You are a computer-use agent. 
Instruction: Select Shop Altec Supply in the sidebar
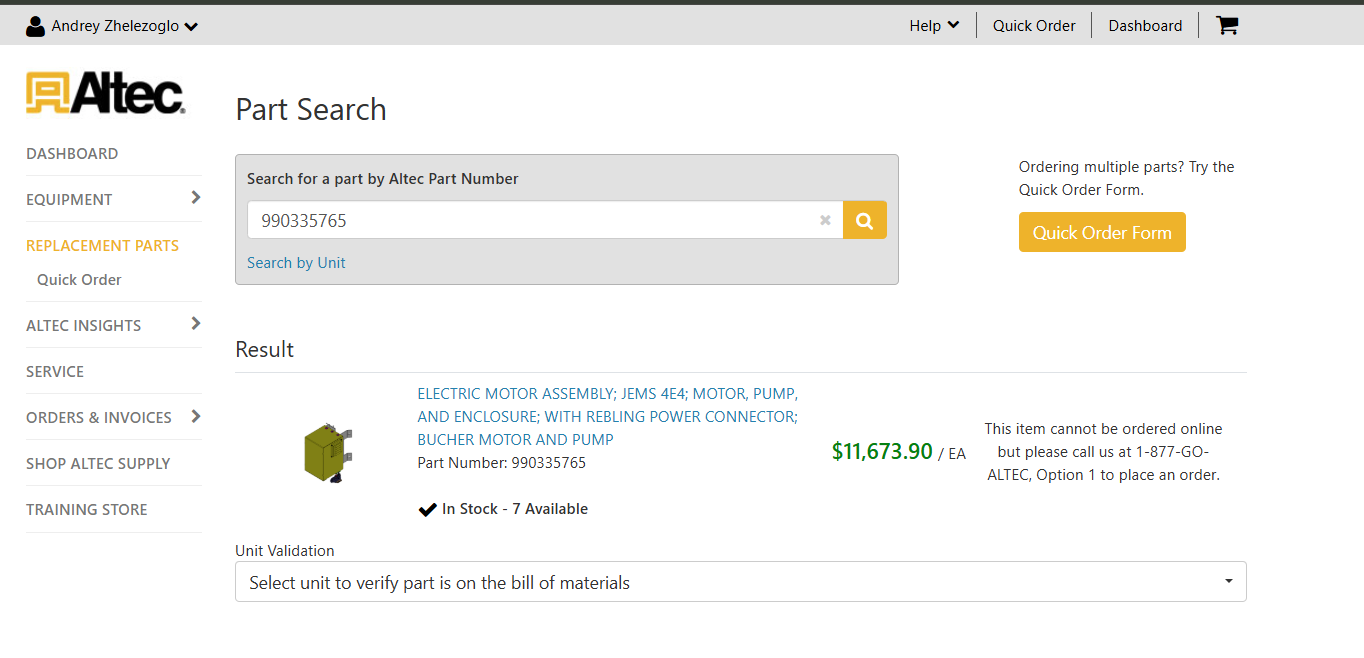pos(98,464)
